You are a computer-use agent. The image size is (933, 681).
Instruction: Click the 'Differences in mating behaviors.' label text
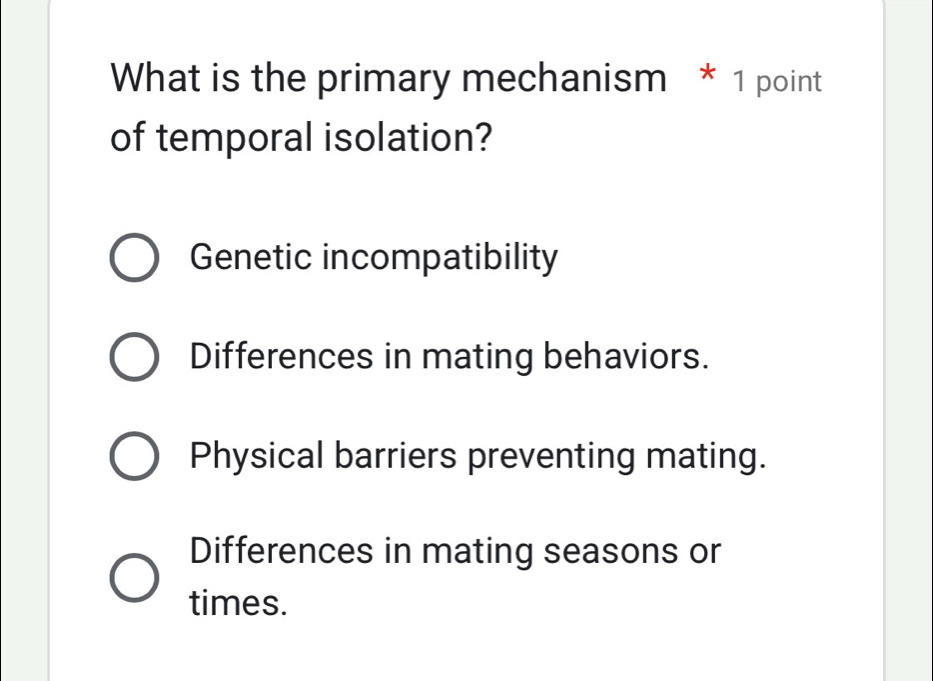pos(450,356)
